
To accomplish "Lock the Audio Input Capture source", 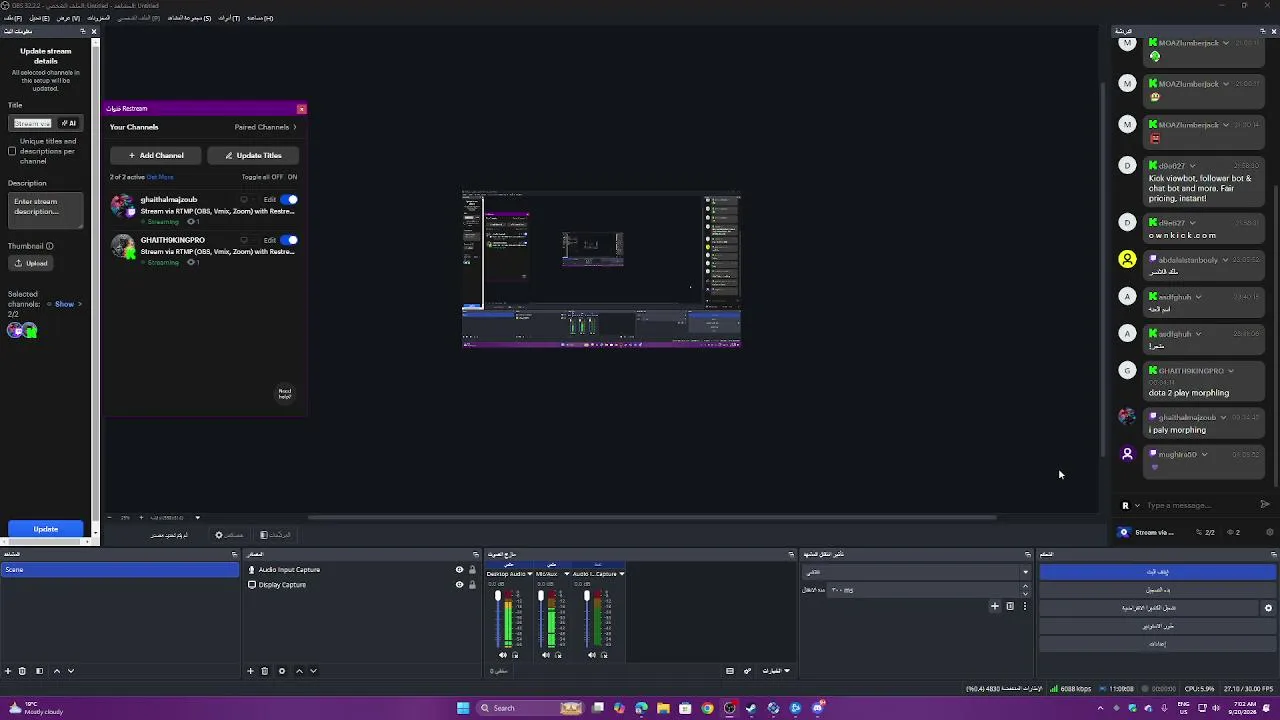I will pyautogui.click(x=472, y=570).
